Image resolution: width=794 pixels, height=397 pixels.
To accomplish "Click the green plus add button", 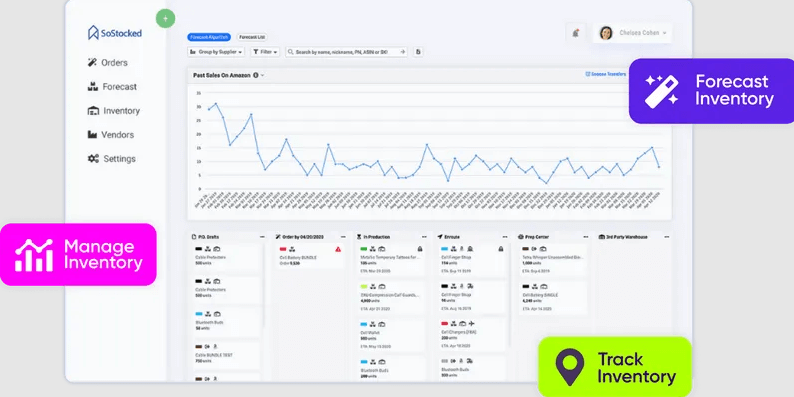I will click(x=165, y=19).
